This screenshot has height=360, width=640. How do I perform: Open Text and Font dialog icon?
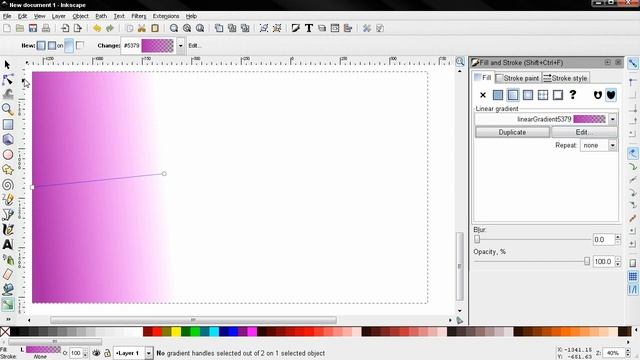point(309,28)
